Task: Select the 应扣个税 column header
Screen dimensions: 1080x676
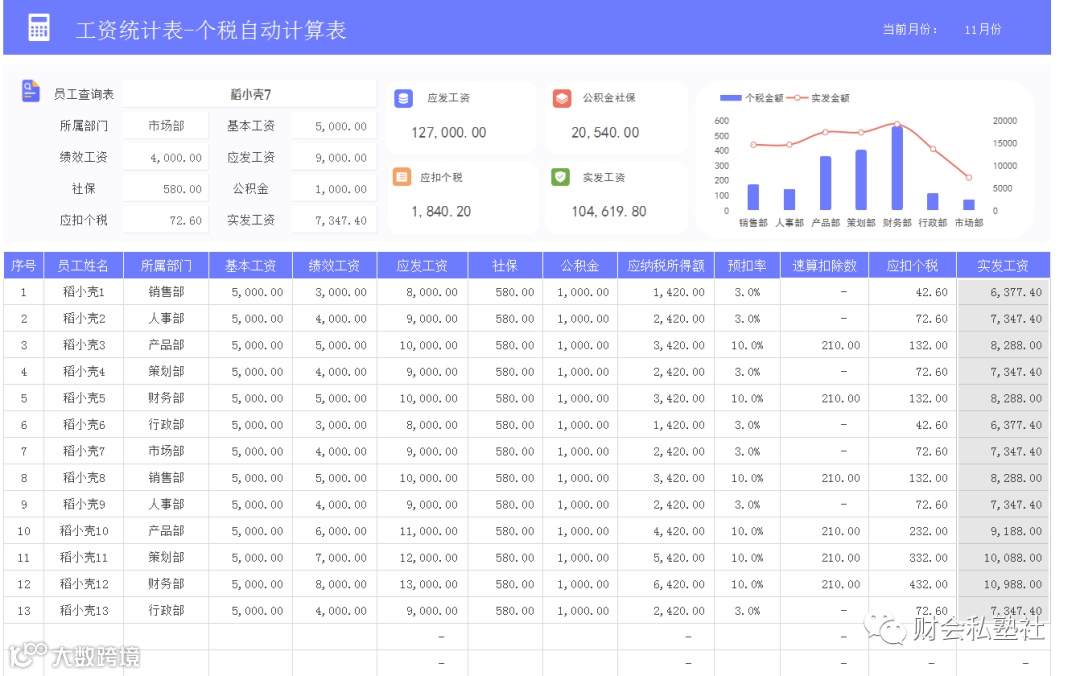Action: pos(913,265)
